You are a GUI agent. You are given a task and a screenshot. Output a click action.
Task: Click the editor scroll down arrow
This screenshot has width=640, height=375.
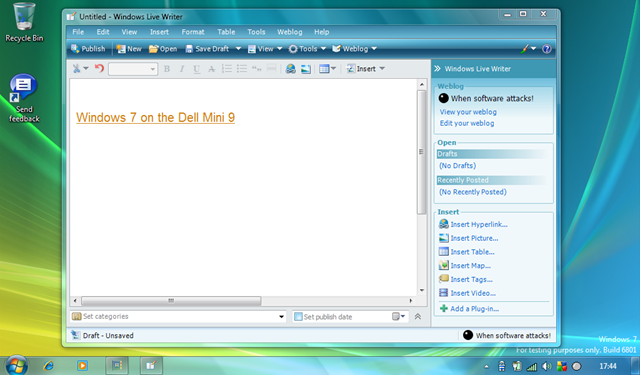coord(422,291)
